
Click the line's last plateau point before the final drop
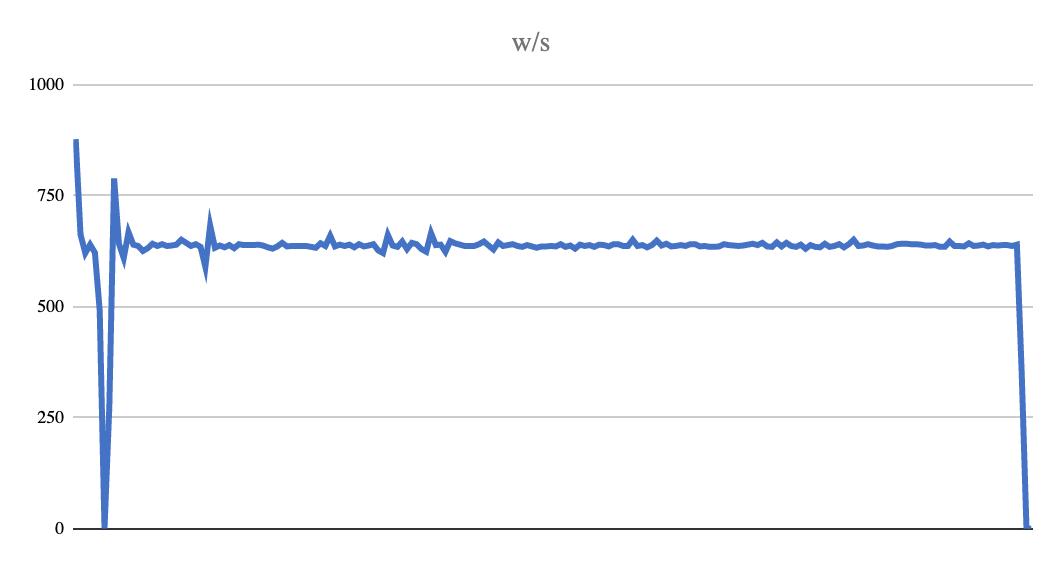[1017, 244]
